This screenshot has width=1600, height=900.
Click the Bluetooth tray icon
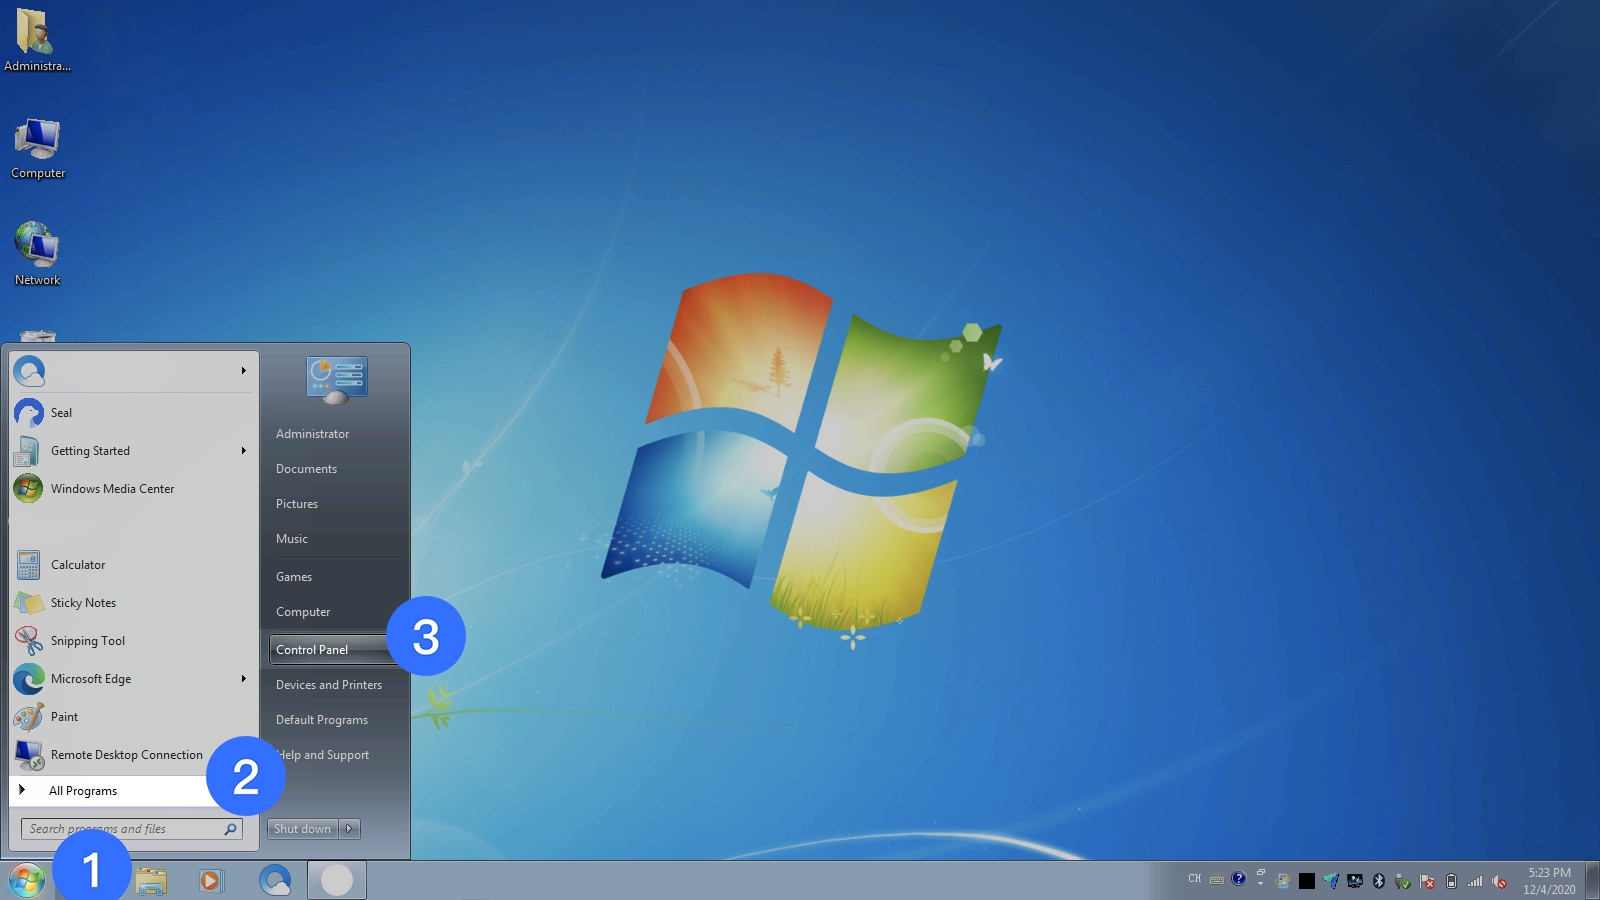coord(1379,881)
